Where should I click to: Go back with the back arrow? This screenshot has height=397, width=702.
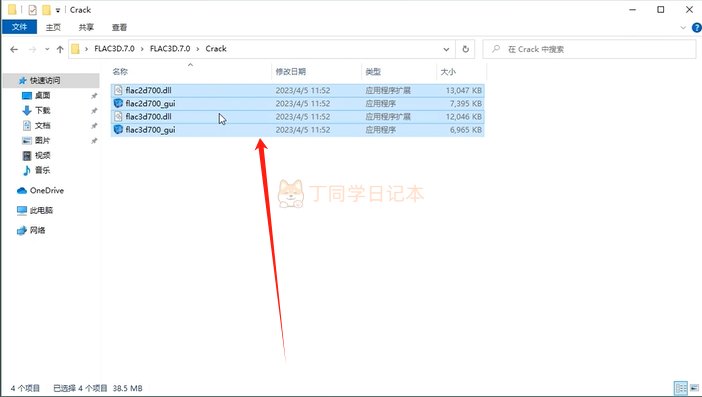tap(14, 49)
